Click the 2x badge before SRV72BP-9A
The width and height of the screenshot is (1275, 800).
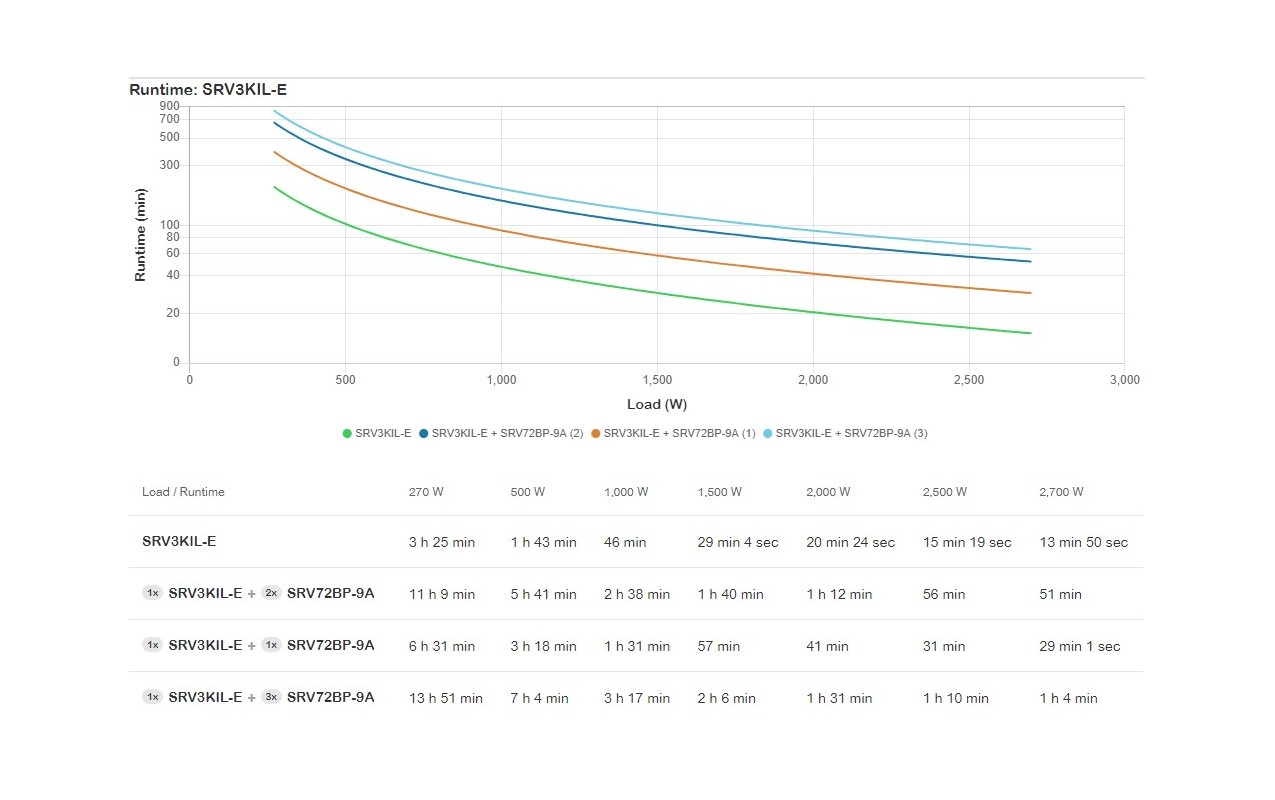pos(271,593)
